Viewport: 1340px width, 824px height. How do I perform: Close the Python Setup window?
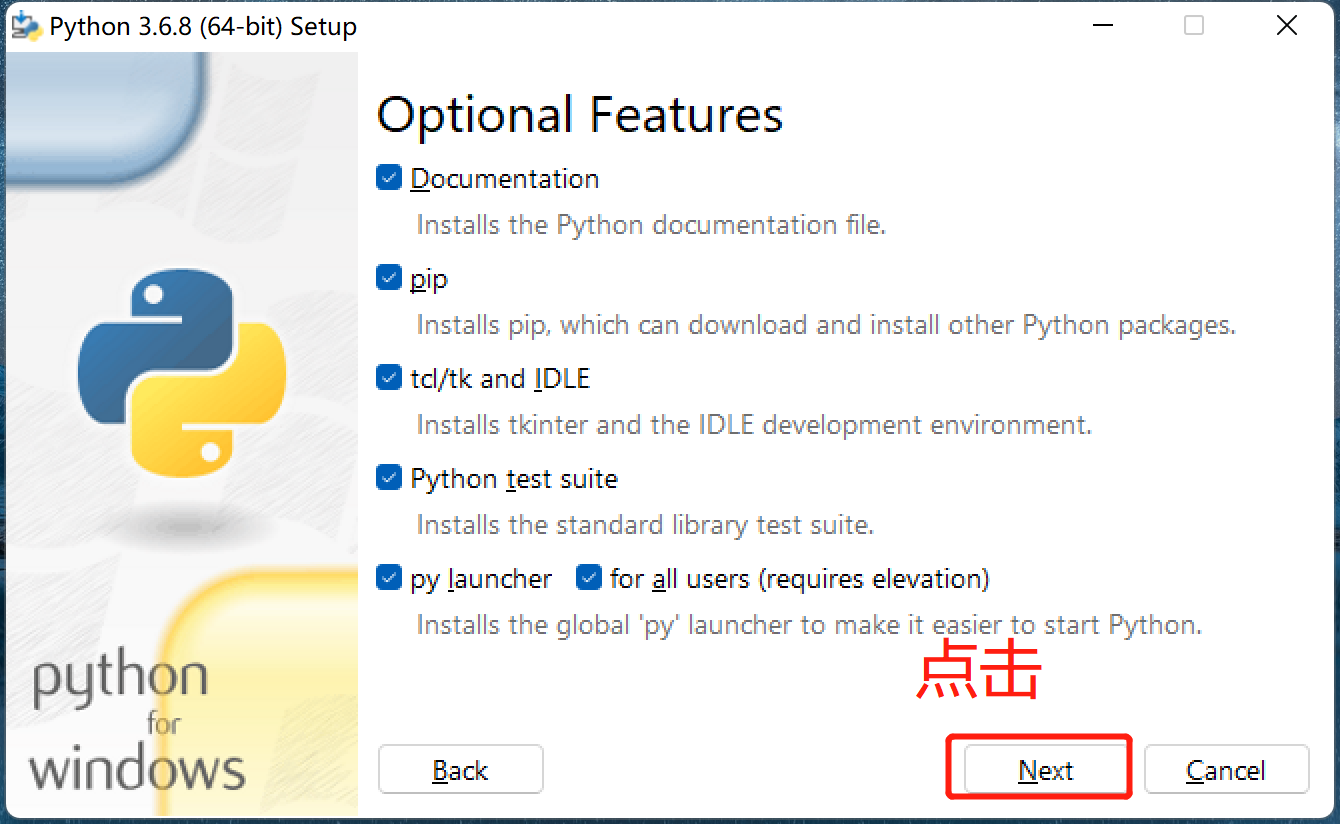click(1288, 26)
